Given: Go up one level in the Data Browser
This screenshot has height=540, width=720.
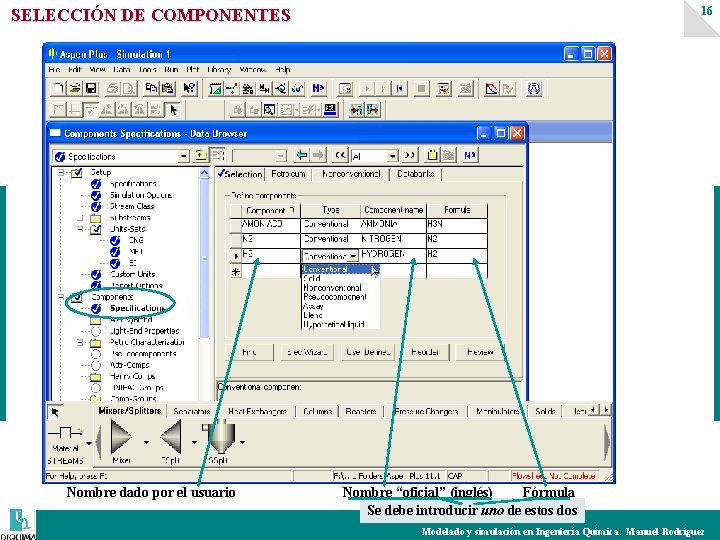Looking at the screenshot, I should (200, 155).
